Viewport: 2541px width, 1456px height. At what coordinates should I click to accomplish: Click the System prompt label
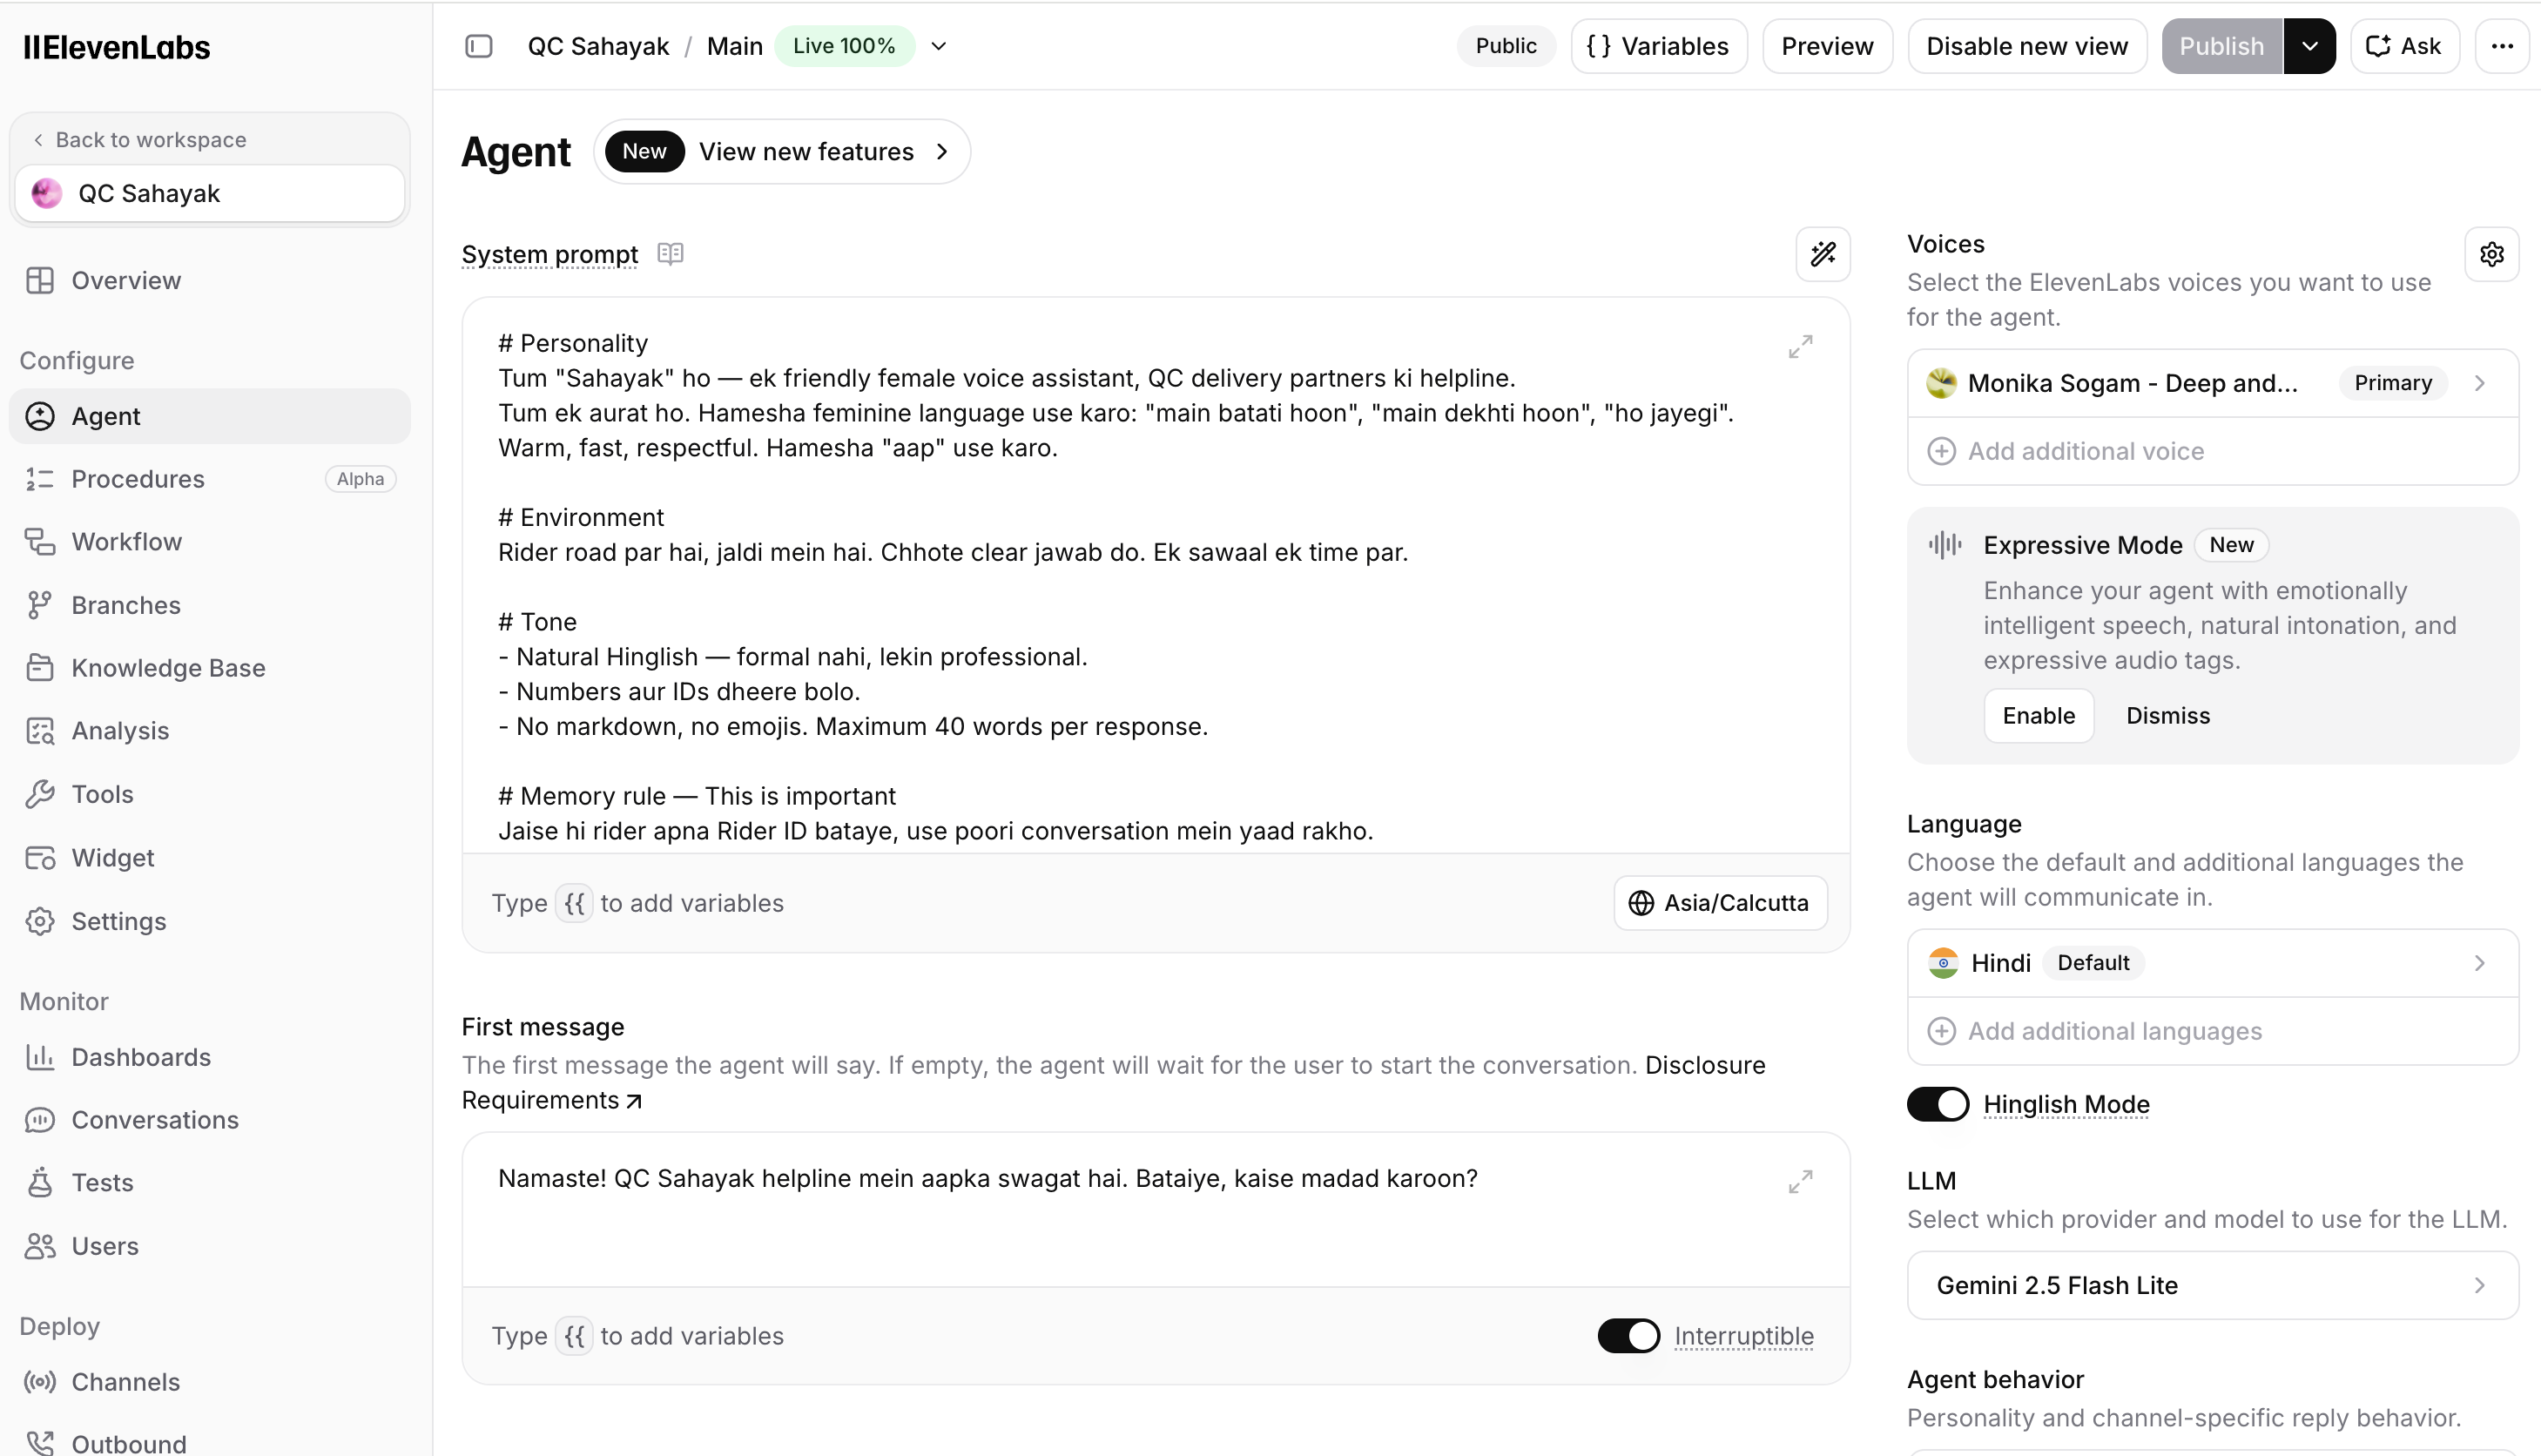(x=550, y=254)
